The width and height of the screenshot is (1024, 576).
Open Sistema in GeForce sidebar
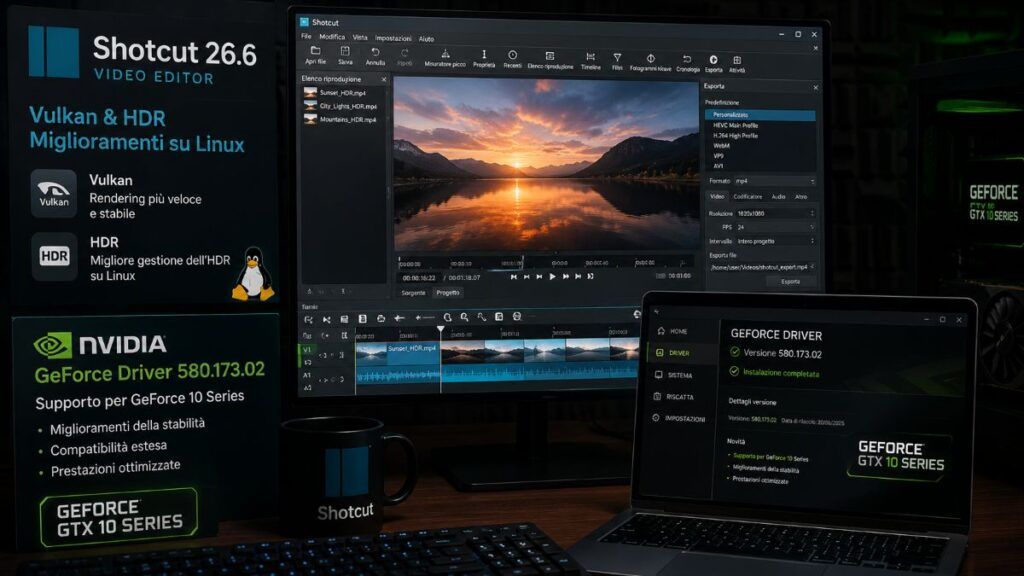click(x=673, y=375)
